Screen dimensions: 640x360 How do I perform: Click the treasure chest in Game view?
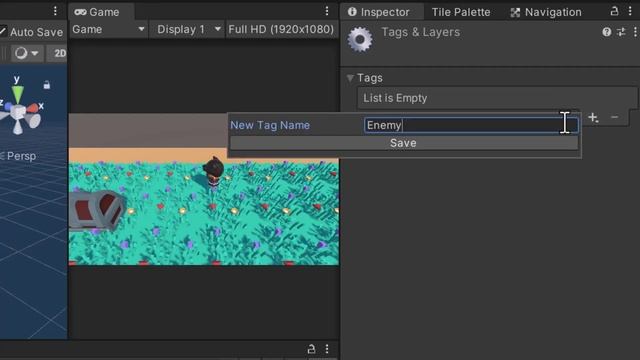(96, 211)
